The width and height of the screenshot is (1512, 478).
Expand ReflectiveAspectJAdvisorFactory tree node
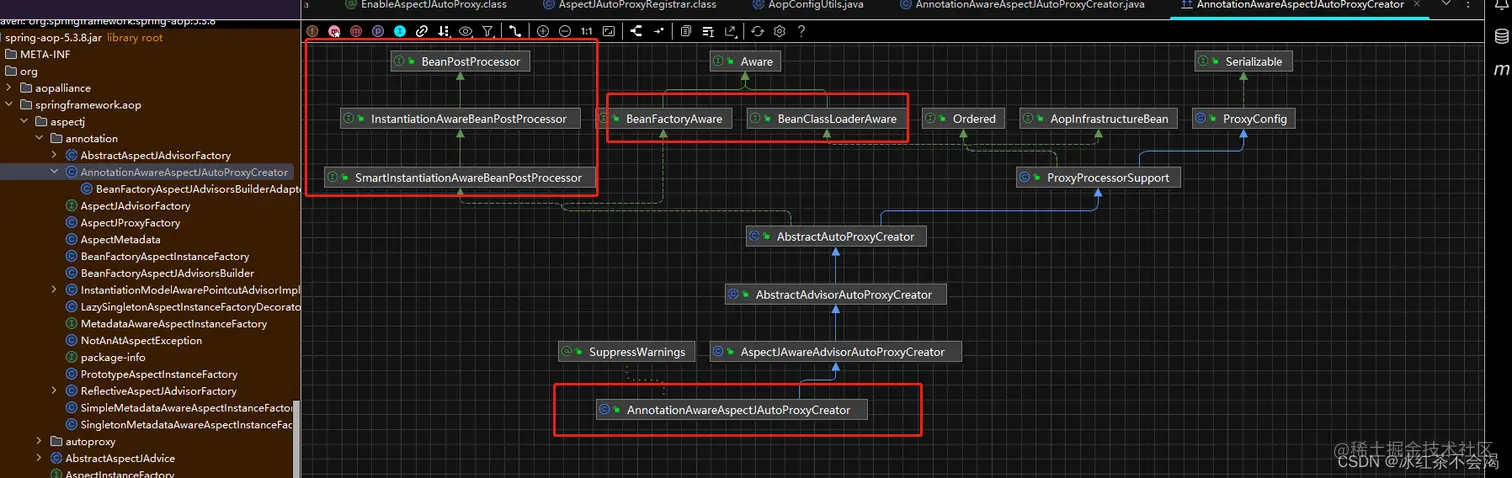[54, 391]
